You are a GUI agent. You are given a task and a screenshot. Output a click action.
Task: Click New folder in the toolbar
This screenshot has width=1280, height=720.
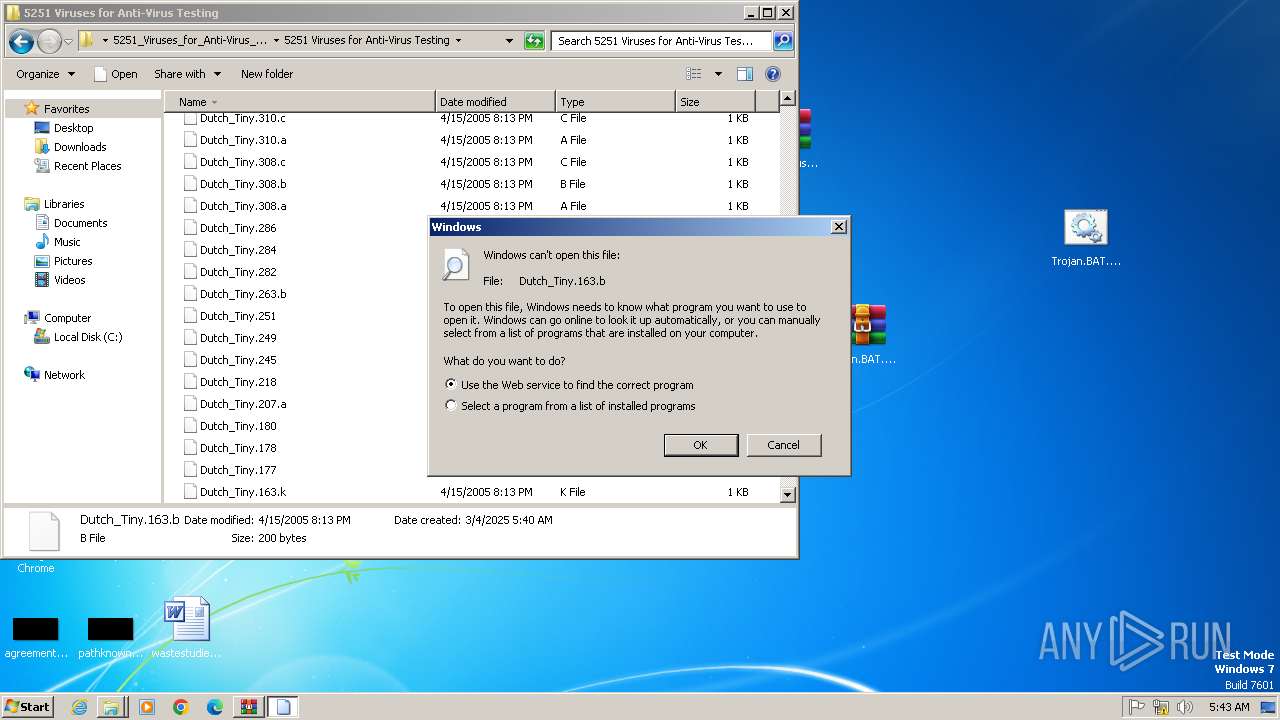[x=267, y=74]
